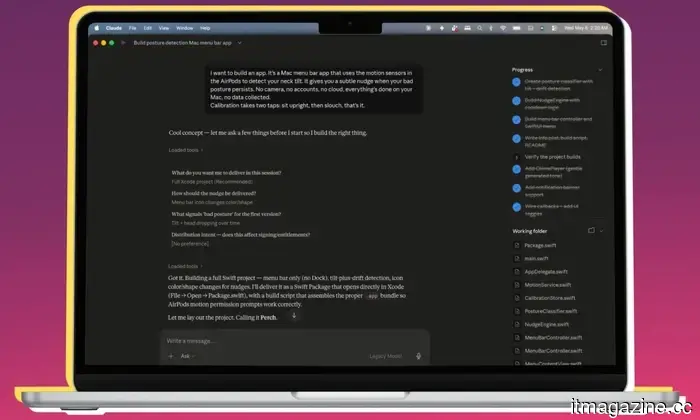
Task: Open the File menu
Action: point(133,28)
